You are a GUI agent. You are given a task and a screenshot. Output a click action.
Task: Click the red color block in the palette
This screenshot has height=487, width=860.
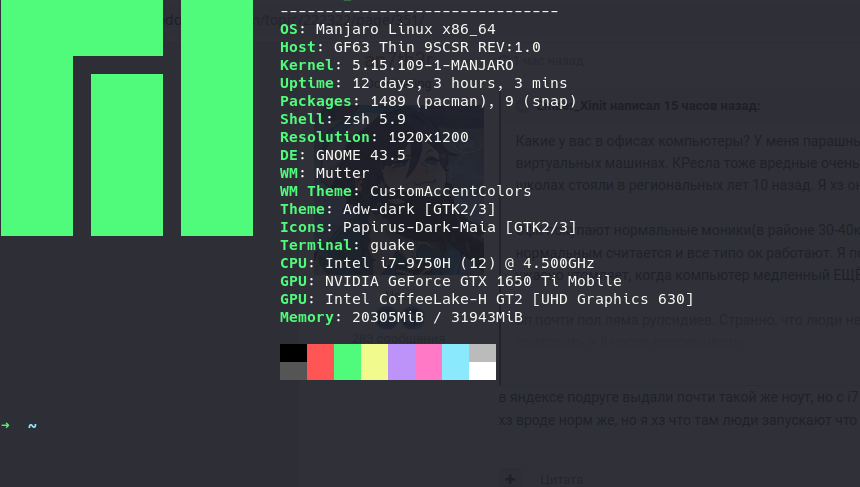320,362
